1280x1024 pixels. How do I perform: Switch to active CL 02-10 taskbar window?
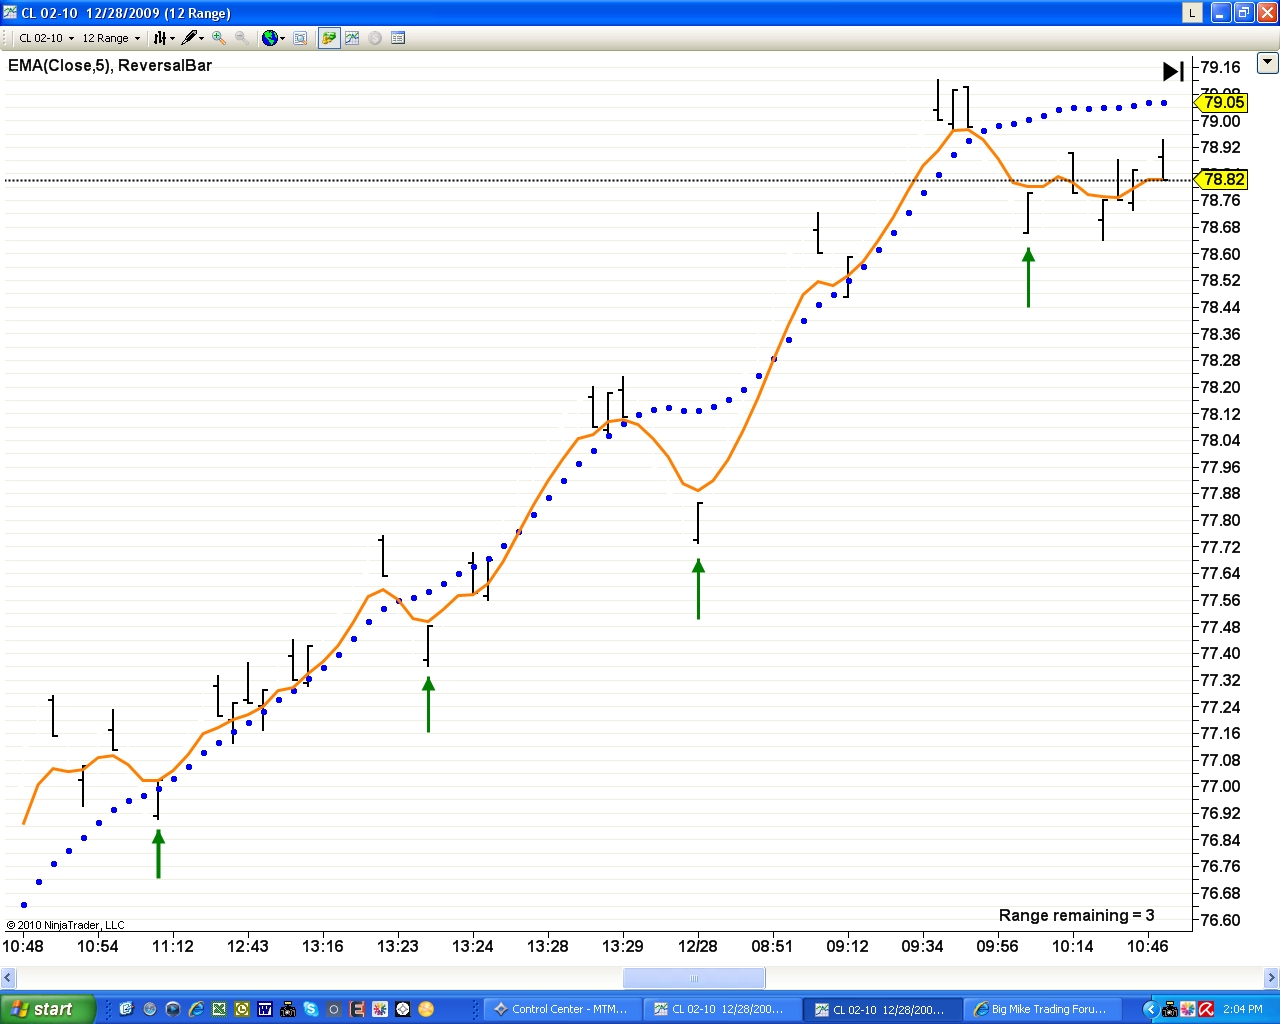click(883, 1009)
